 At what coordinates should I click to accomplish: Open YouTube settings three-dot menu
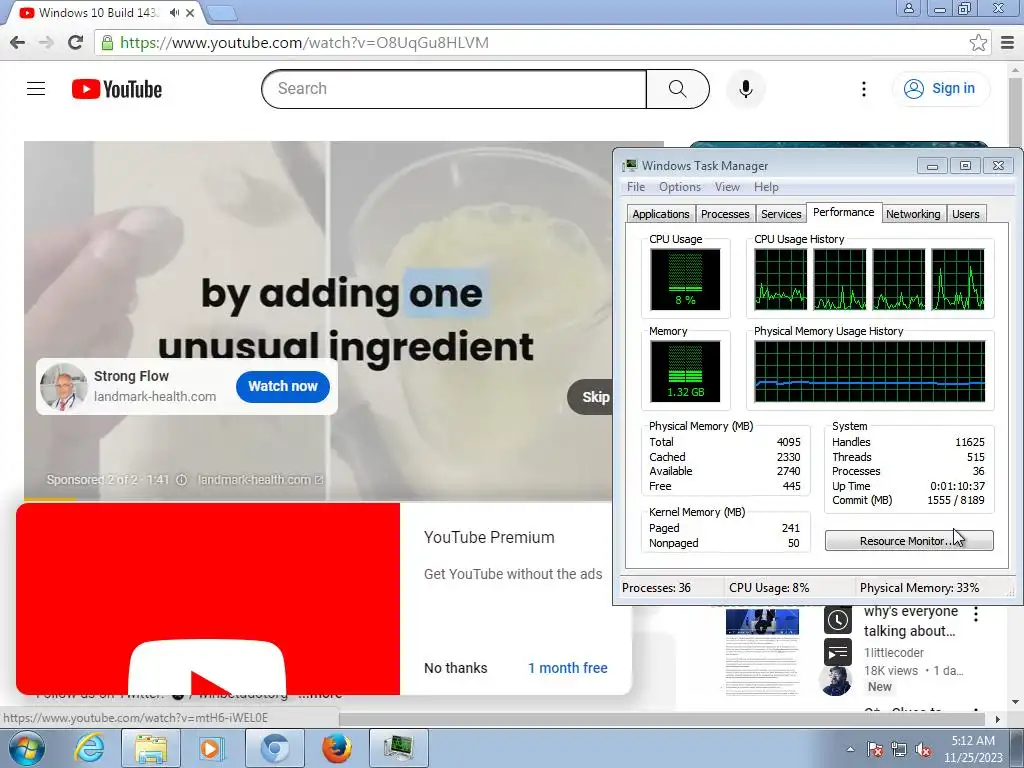(x=863, y=89)
